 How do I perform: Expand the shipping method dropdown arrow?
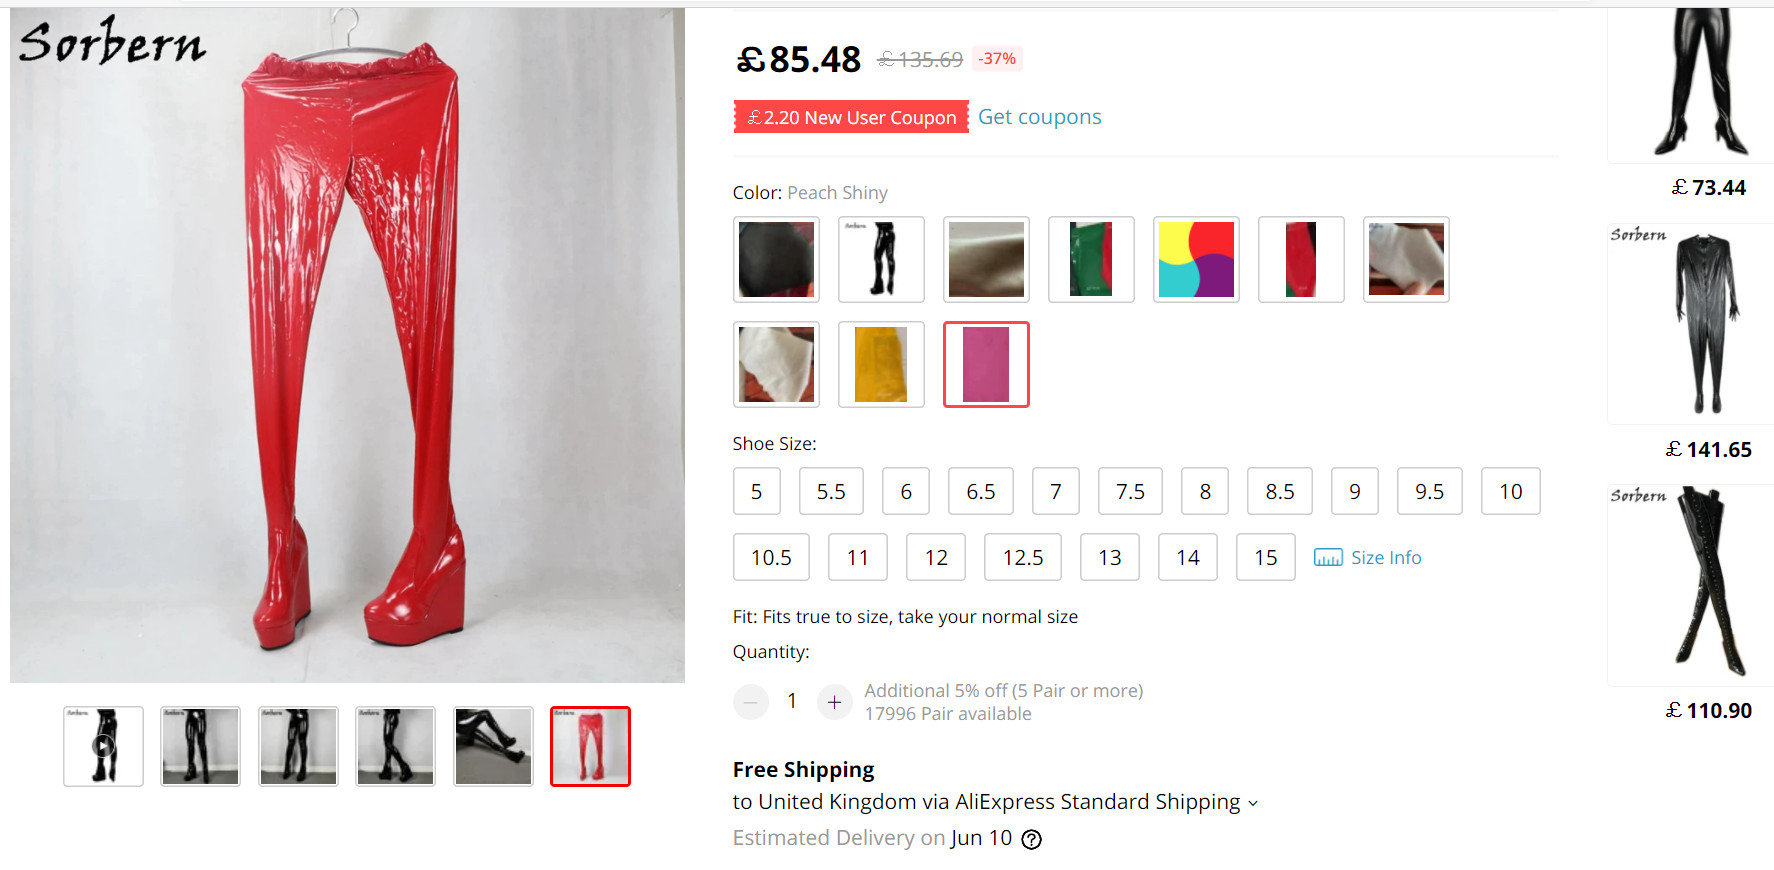[1253, 803]
